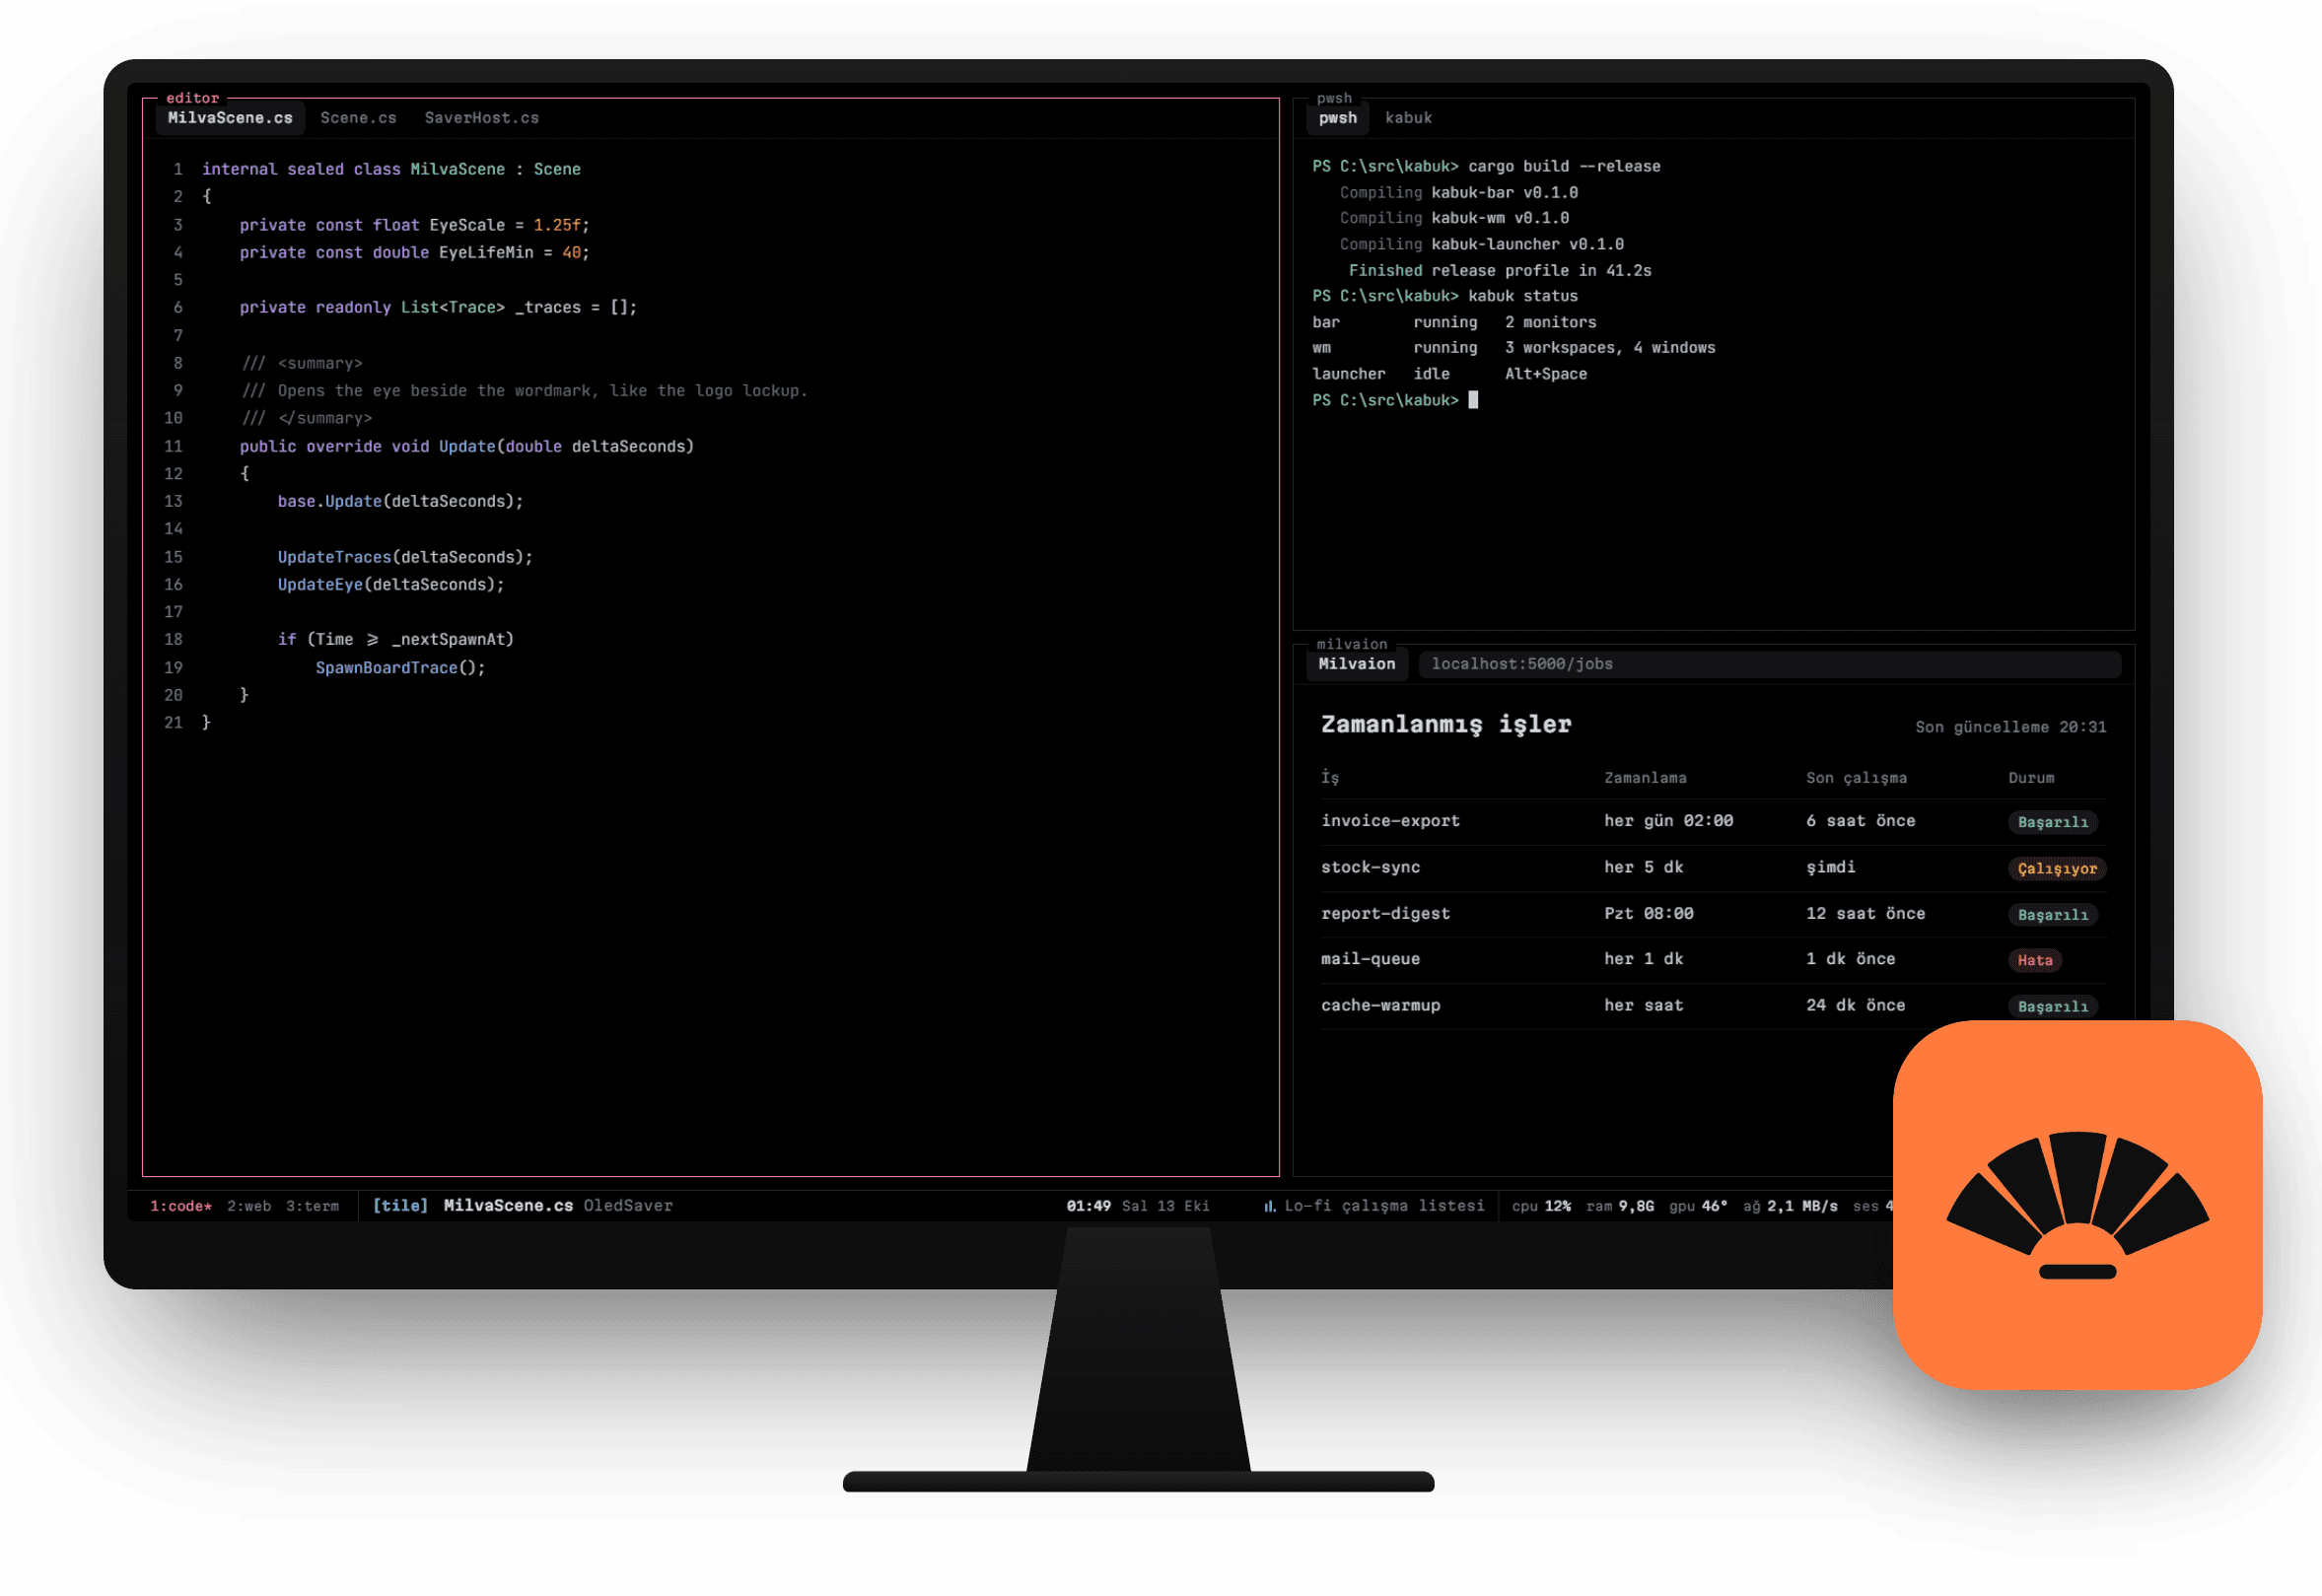Click the OledSaver project label in status bar
The image size is (2322, 1596).
627,1205
